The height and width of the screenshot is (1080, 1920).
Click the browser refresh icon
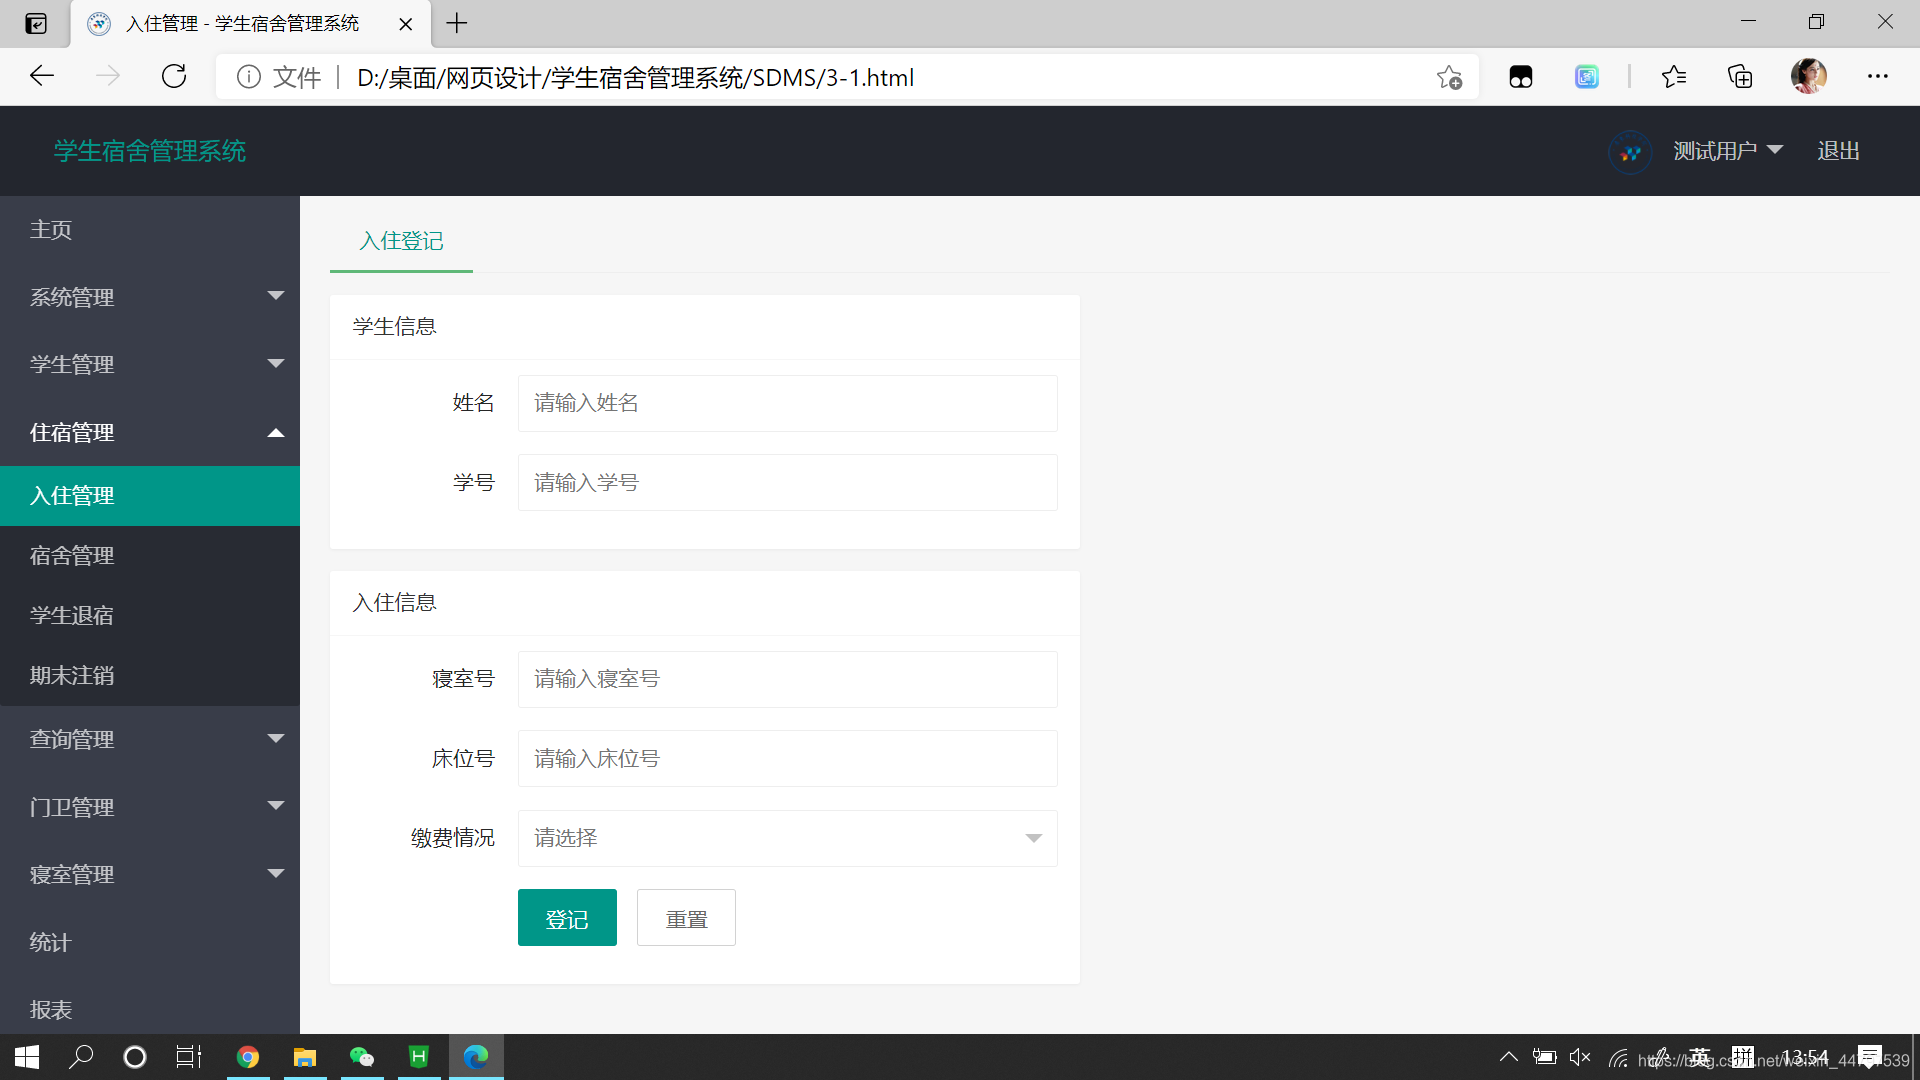click(174, 77)
